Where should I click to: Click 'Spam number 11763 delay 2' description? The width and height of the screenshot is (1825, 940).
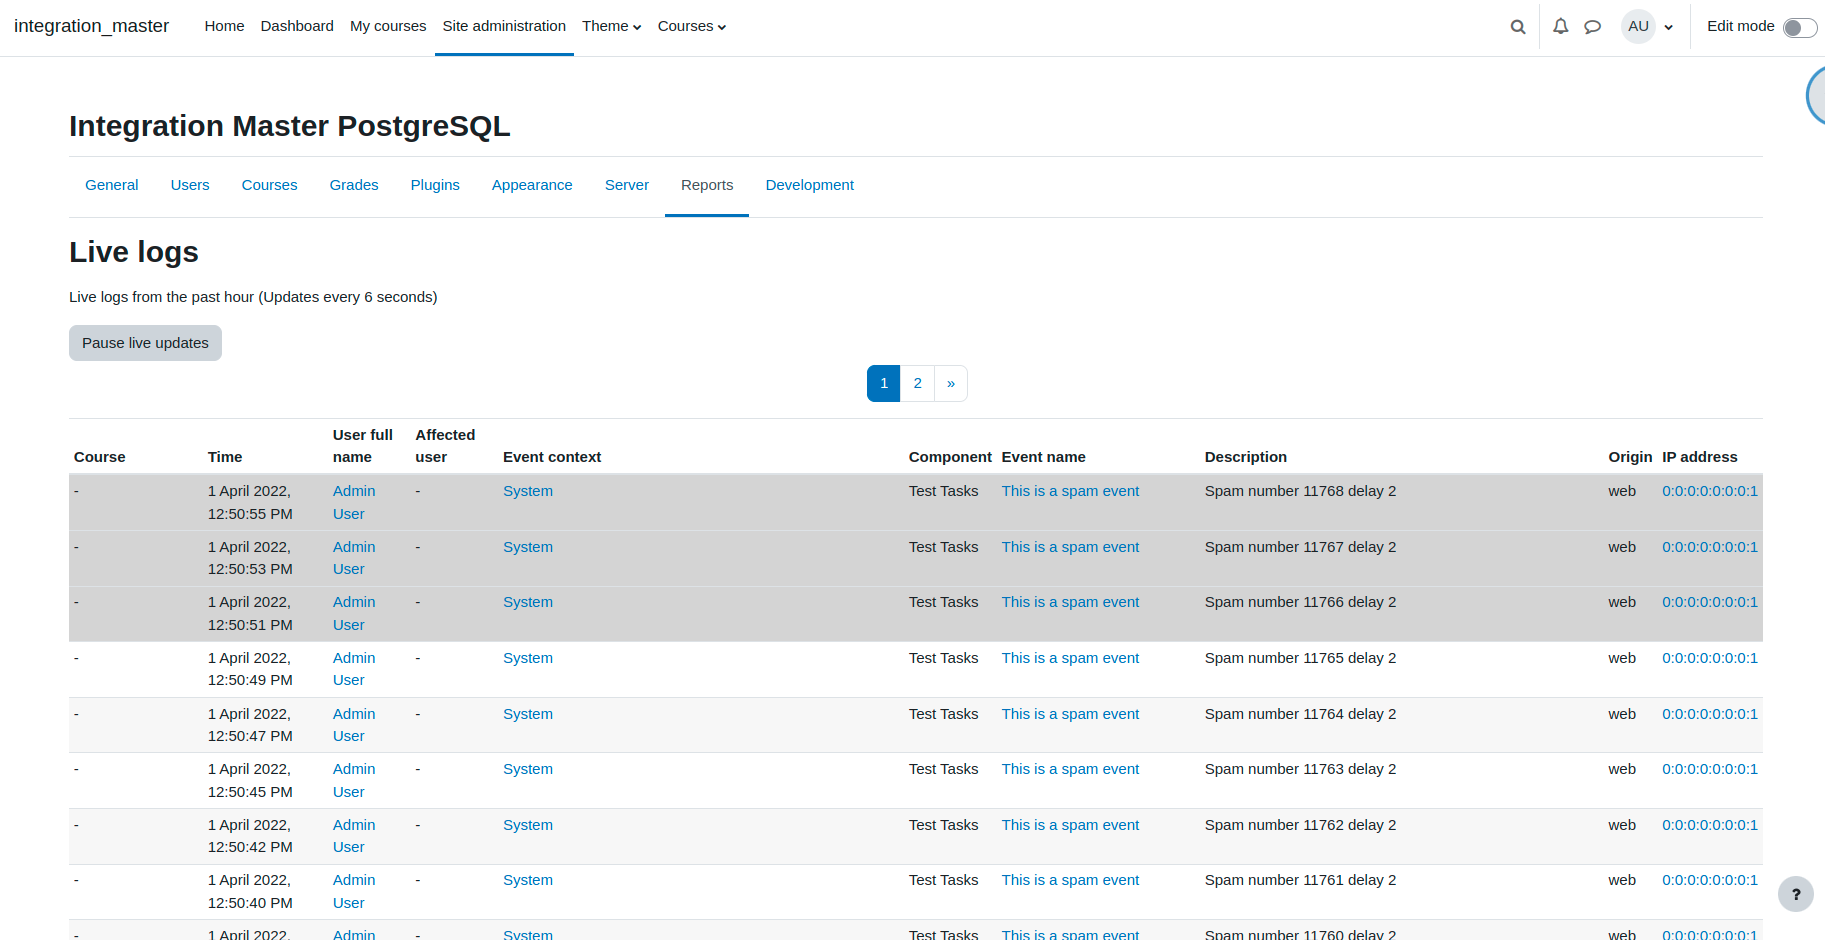[1300, 769]
